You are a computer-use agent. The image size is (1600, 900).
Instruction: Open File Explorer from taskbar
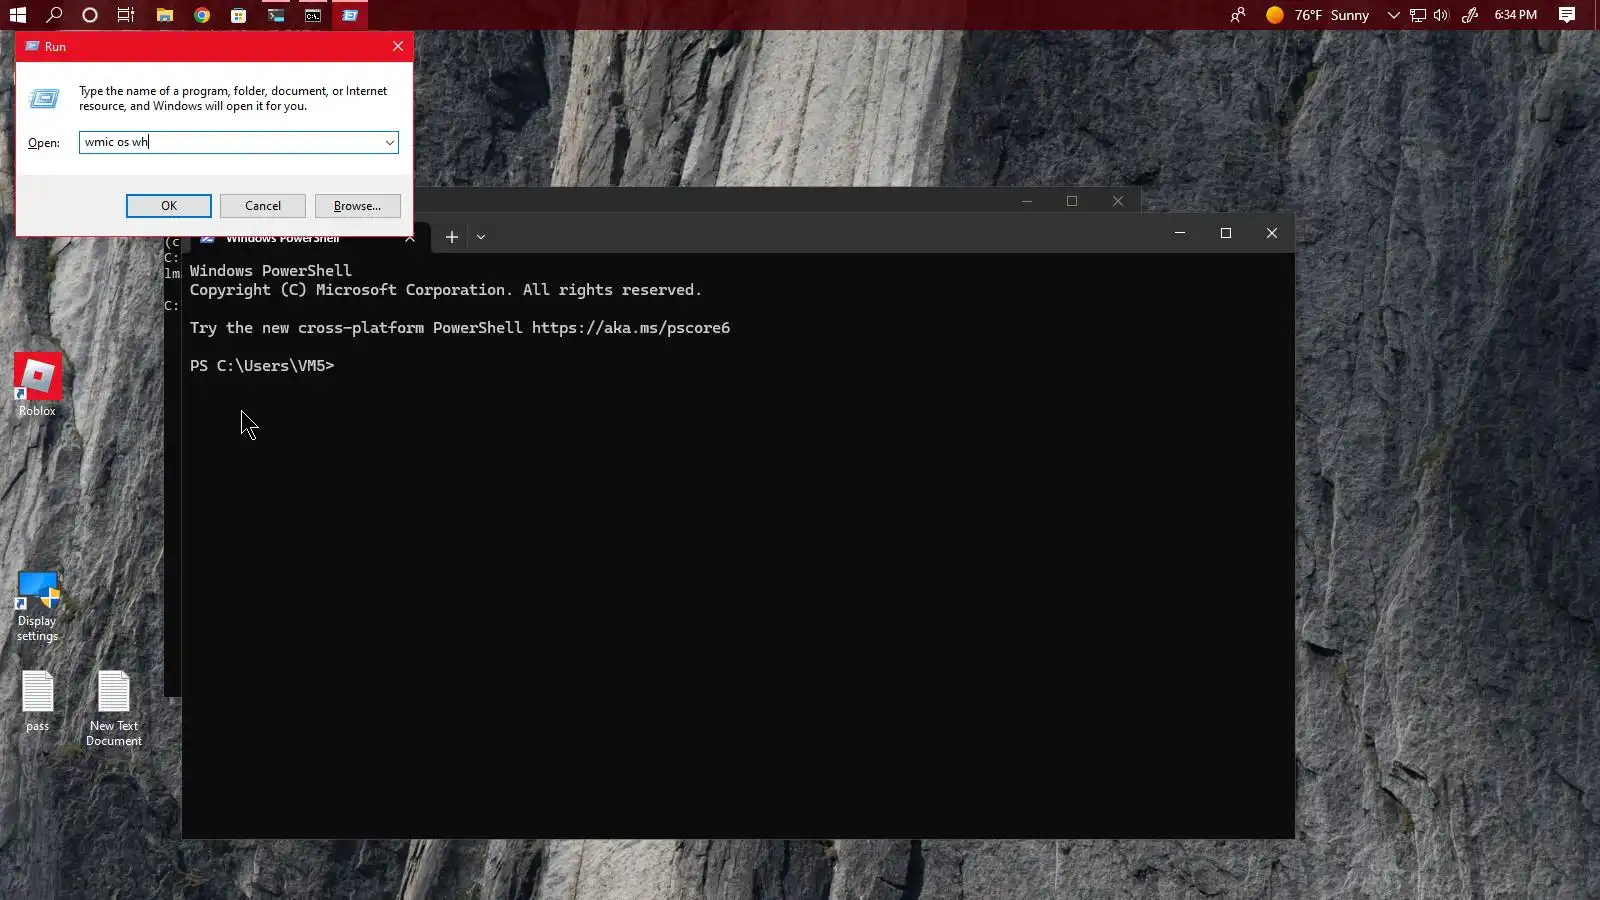pos(165,15)
